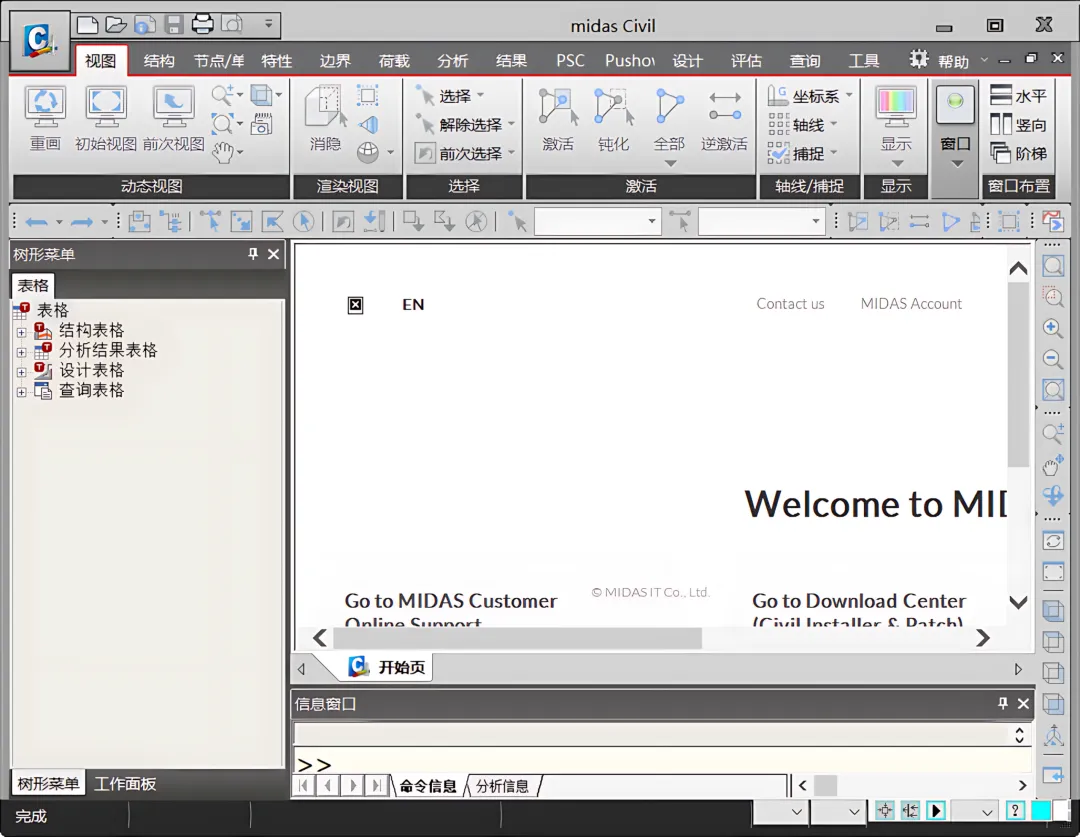Viewport: 1080px width, 837px height.
Task: Click the open folder icon in quick access toolbar
Action: tap(116, 25)
